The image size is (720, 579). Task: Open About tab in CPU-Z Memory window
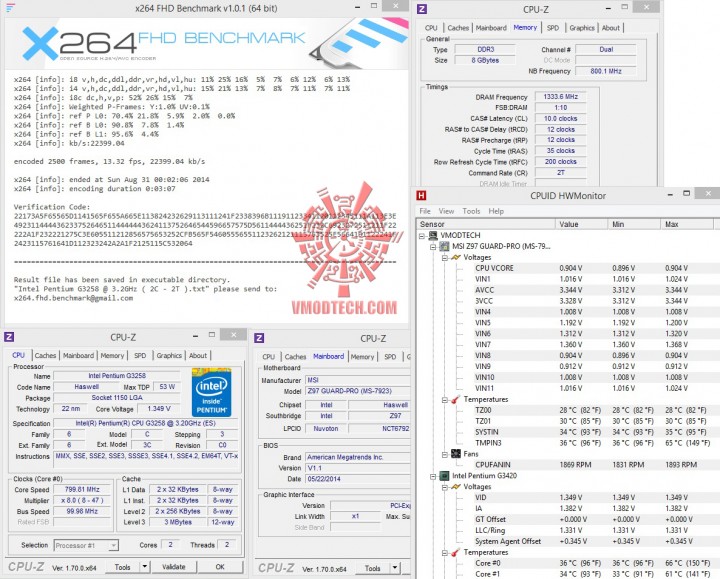click(611, 28)
